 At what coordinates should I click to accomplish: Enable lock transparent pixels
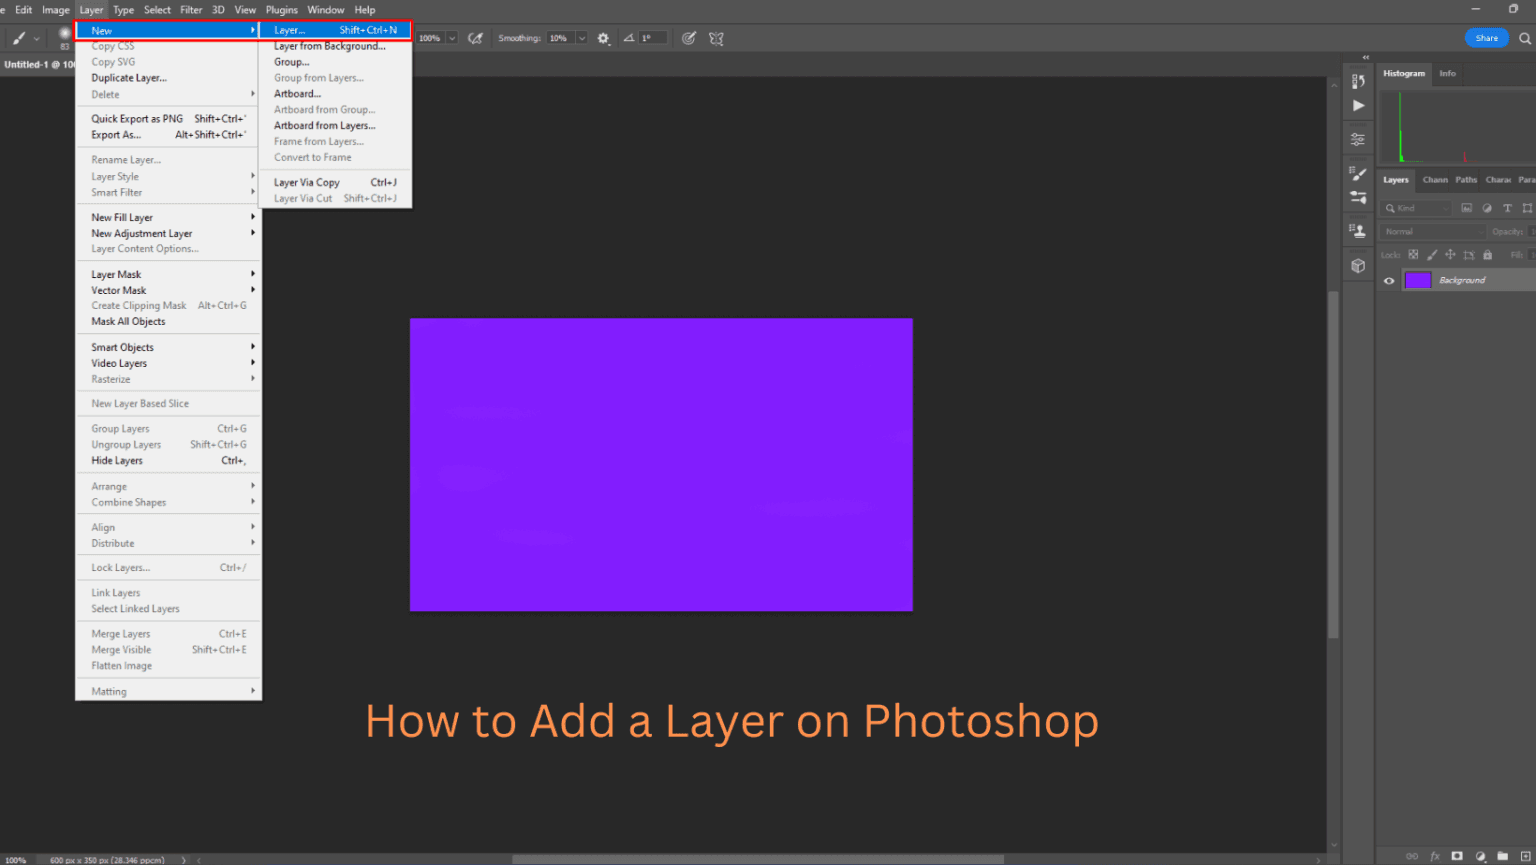point(1412,255)
